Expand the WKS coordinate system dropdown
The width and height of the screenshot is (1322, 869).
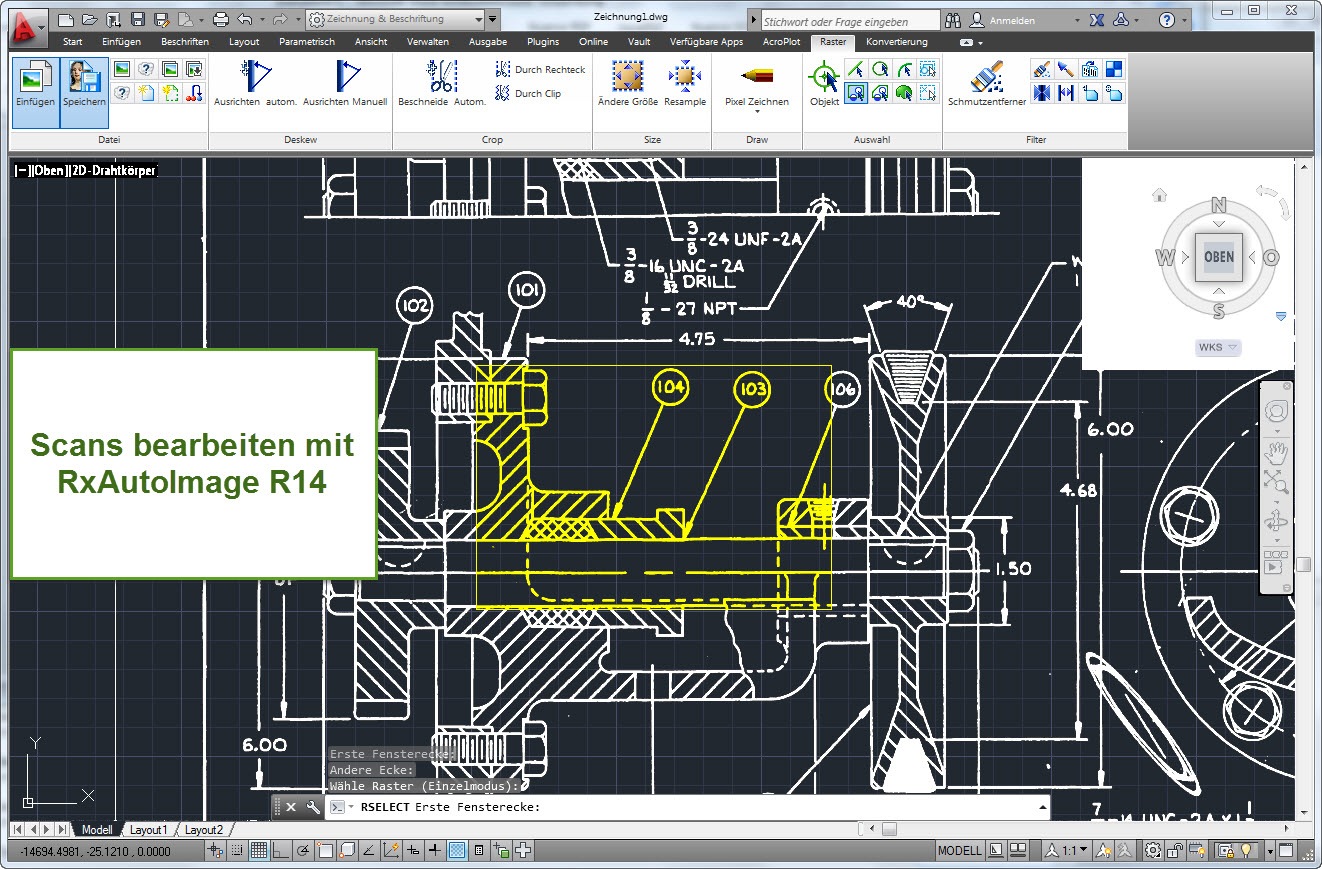1218,348
